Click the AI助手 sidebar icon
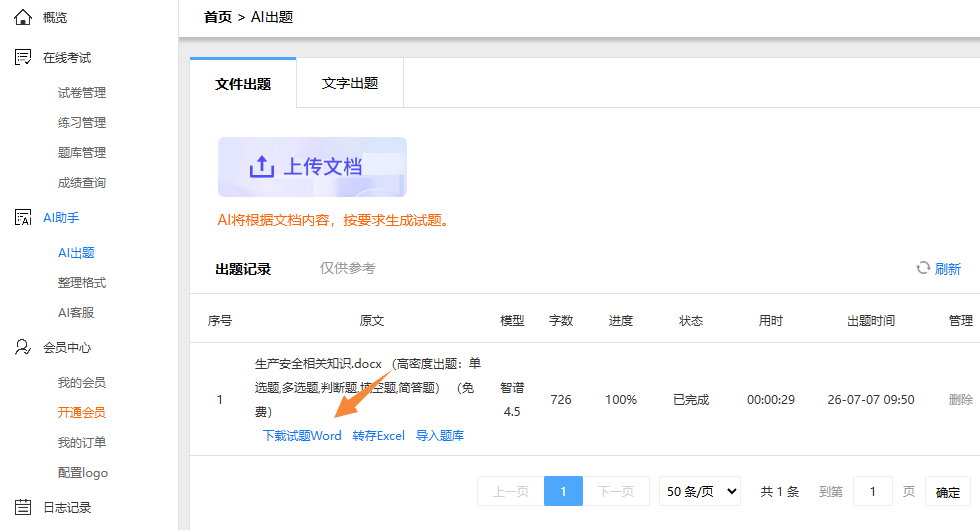 click(22, 218)
